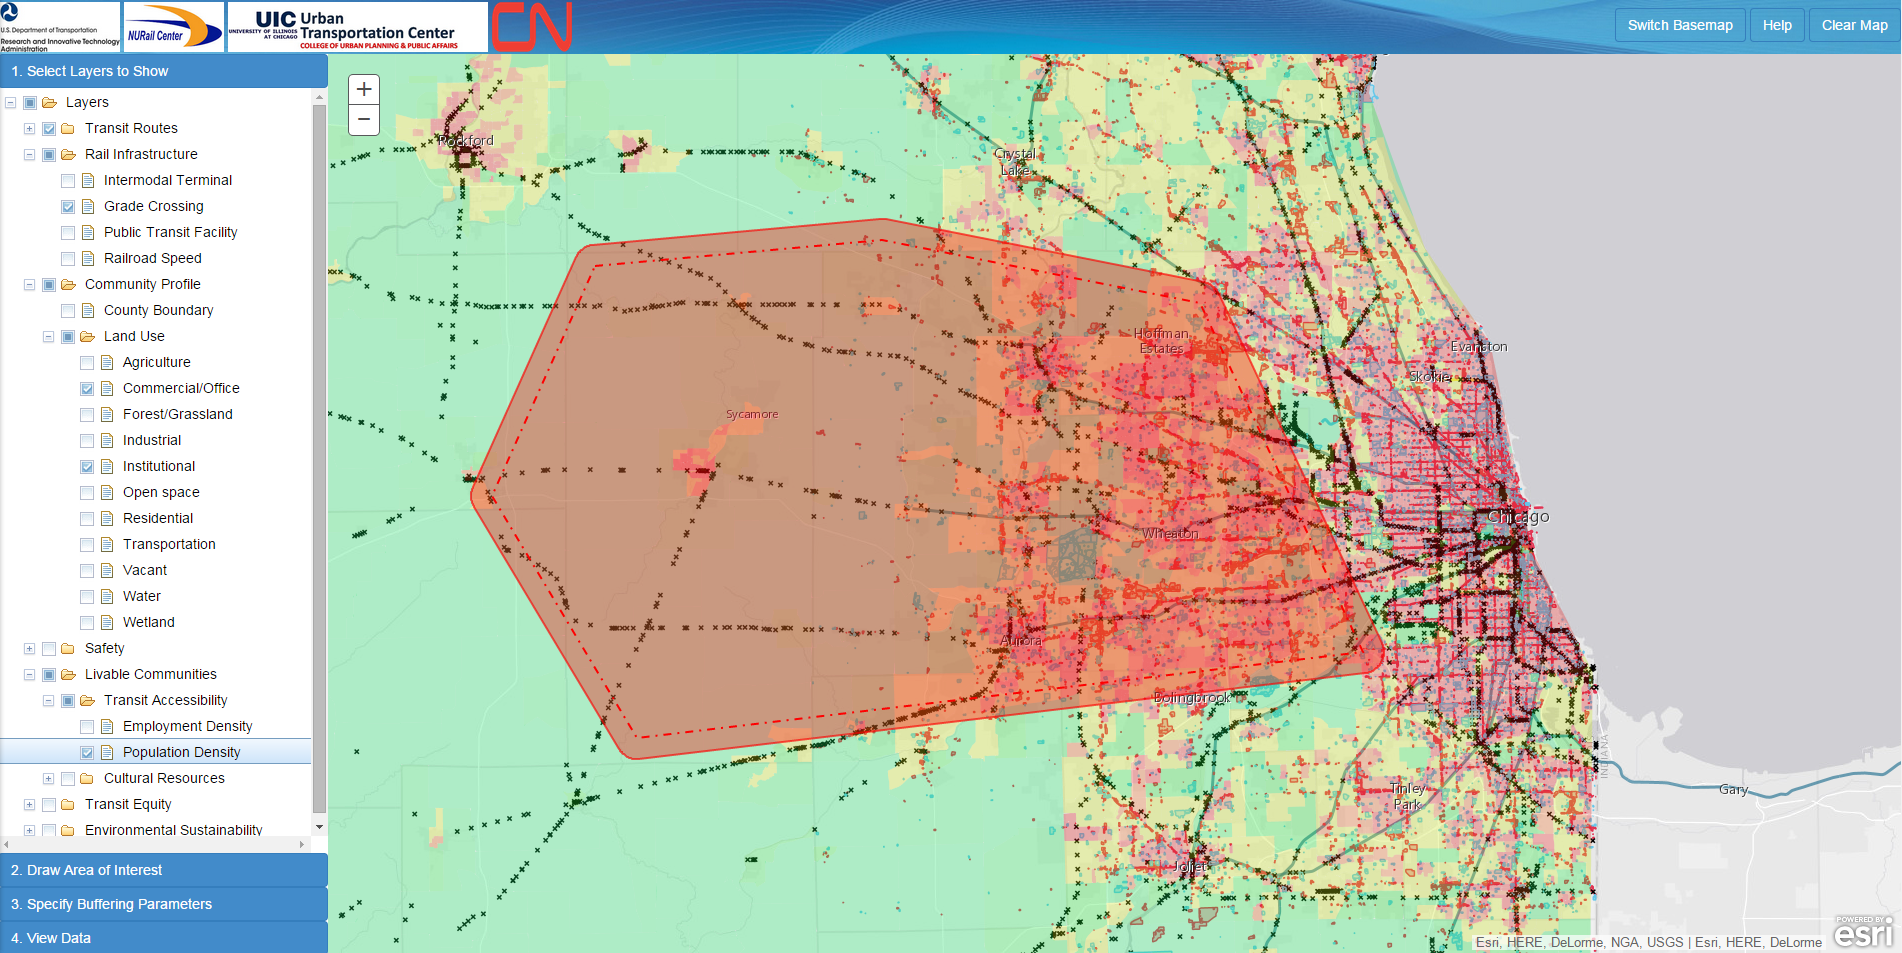Collapse the Land Use folder node

click(48, 336)
